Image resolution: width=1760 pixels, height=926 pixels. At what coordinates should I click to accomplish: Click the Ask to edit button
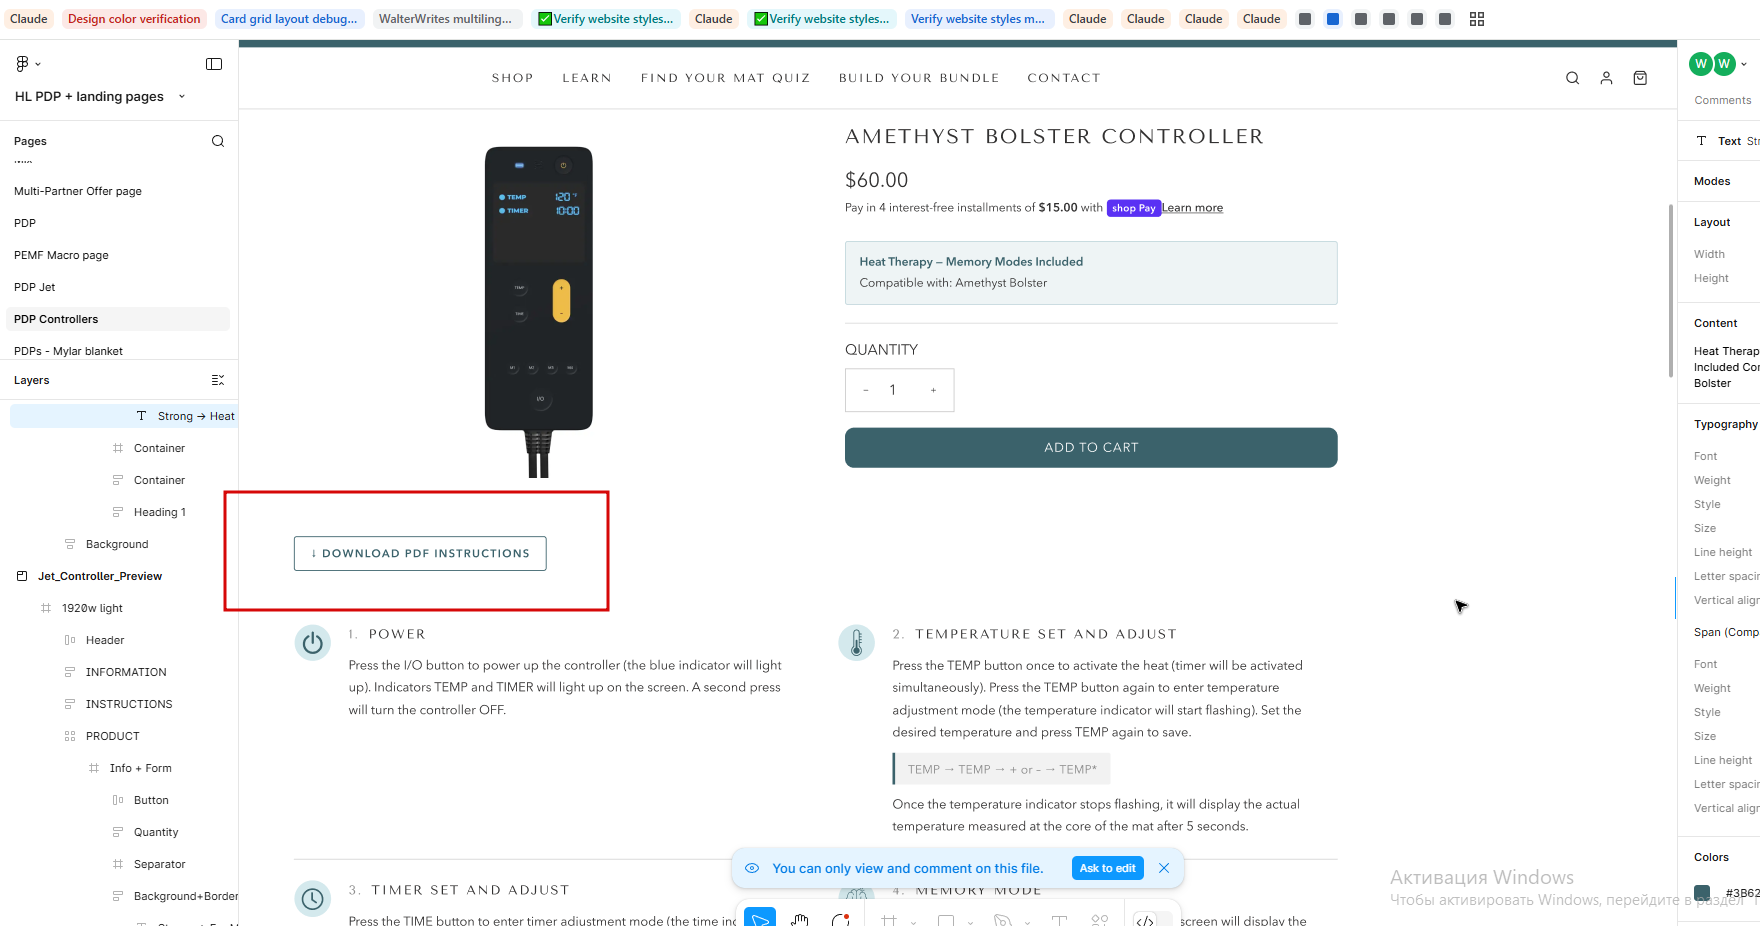click(x=1107, y=868)
